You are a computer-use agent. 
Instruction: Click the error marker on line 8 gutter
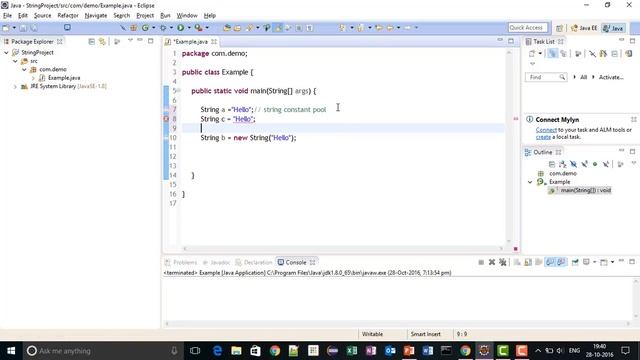coord(166,119)
